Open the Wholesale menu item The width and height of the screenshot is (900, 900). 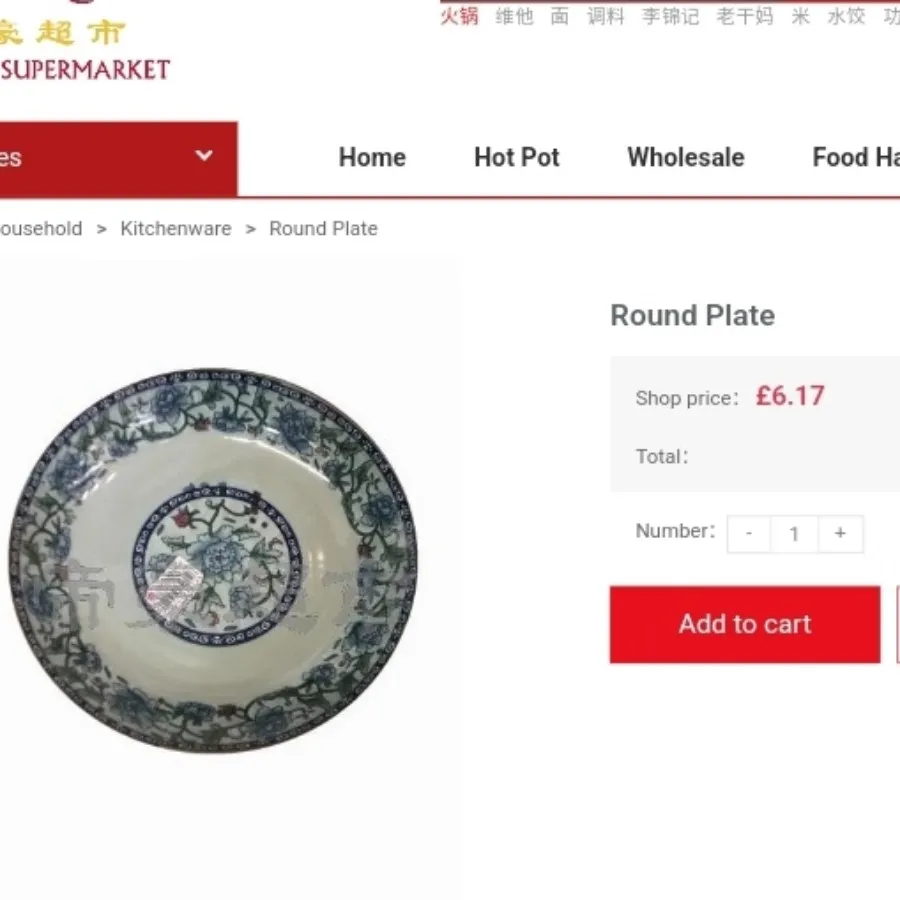pyautogui.click(x=686, y=157)
